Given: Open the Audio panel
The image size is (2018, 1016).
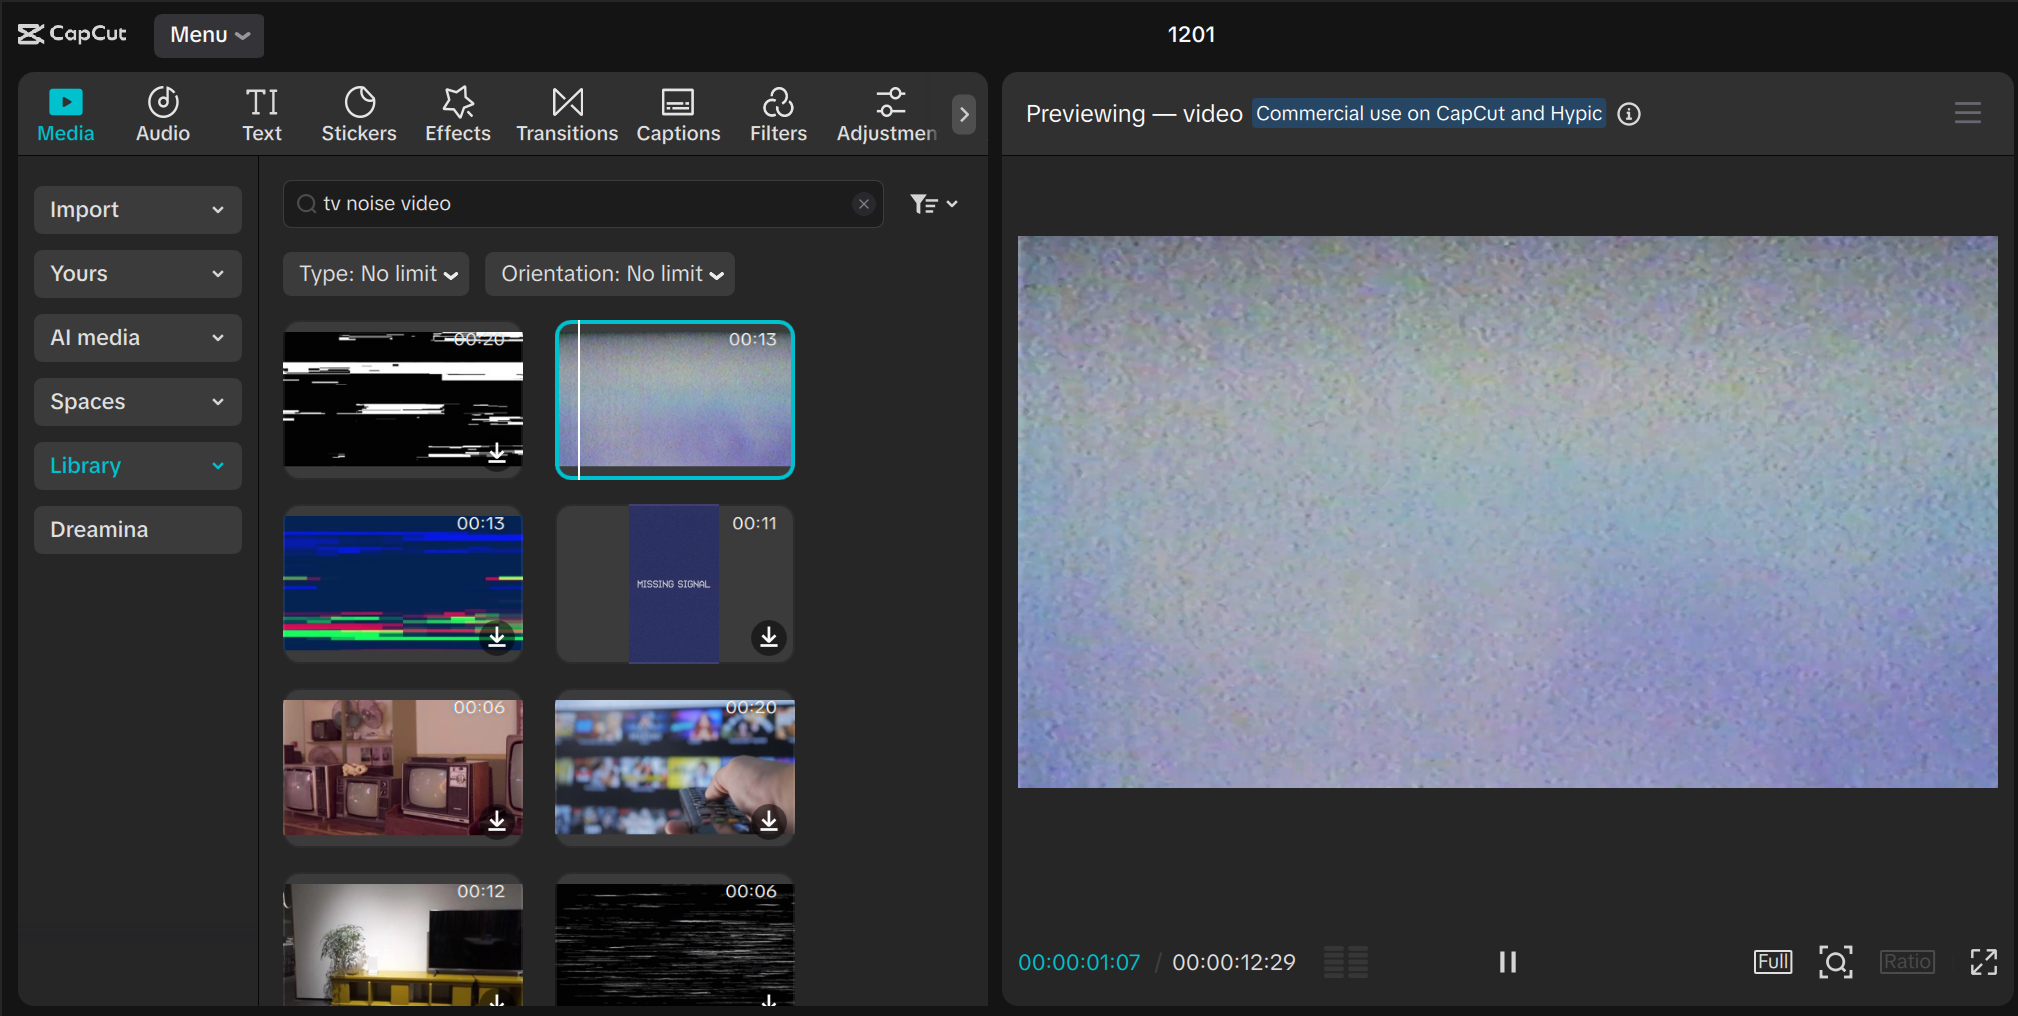Looking at the screenshot, I should click(x=162, y=113).
